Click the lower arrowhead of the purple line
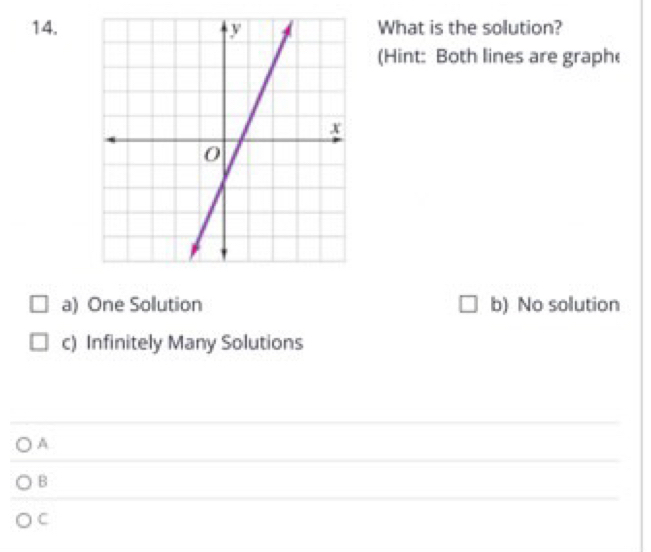 coord(195,250)
